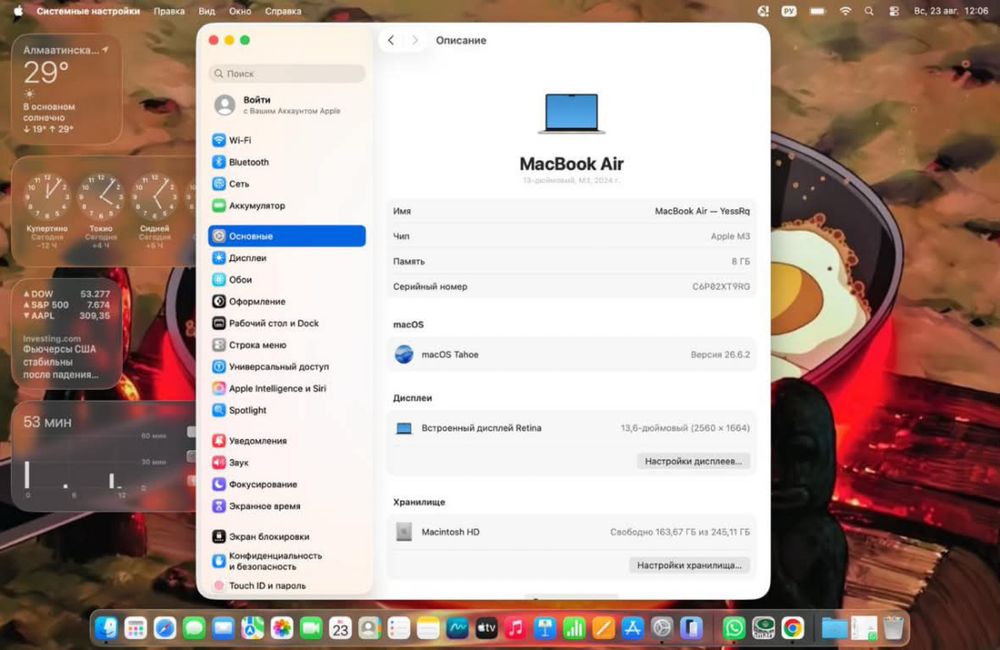The width and height of the screenshot is (1000, 650).
Task: Open Finder from the Dock
Action: pos(107,628)
